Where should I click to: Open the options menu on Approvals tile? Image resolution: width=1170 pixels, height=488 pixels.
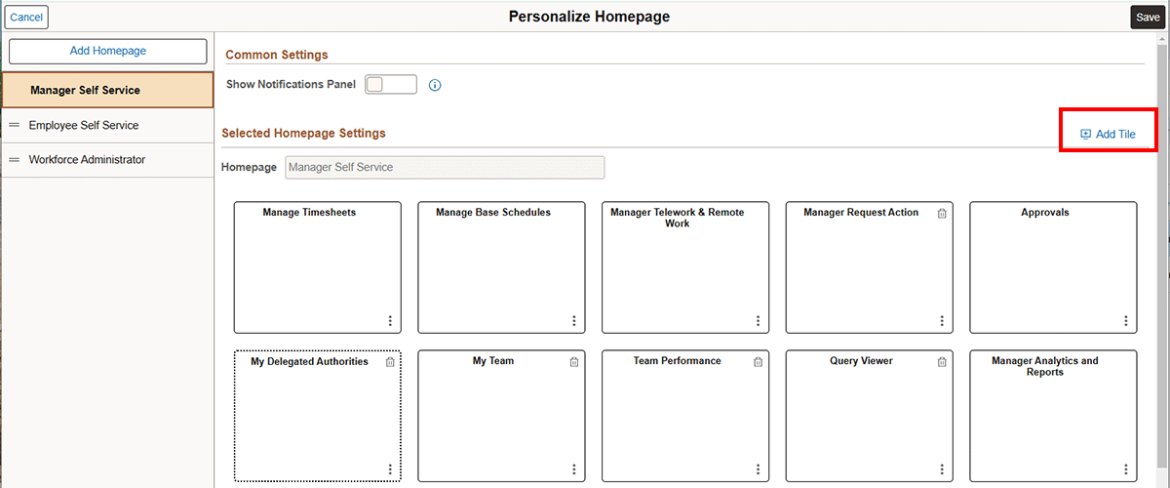[x=1126, y=321]
